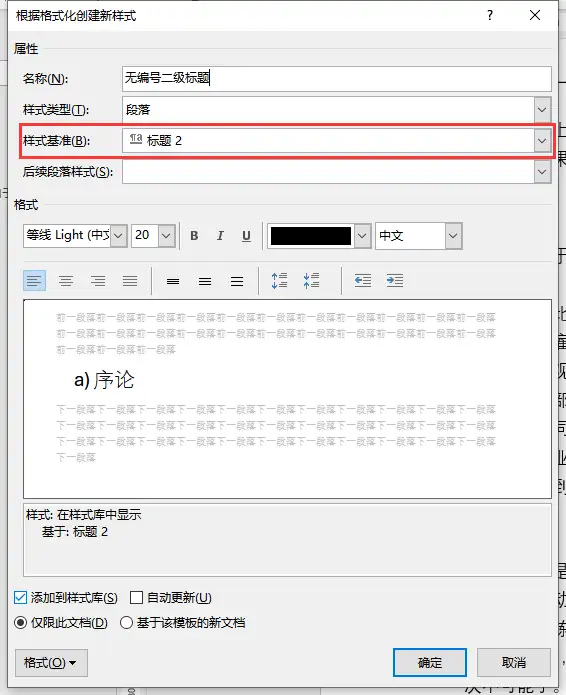566x695 pixels.
Task: Enable 自动更新 checkbox
Action: 137,597
